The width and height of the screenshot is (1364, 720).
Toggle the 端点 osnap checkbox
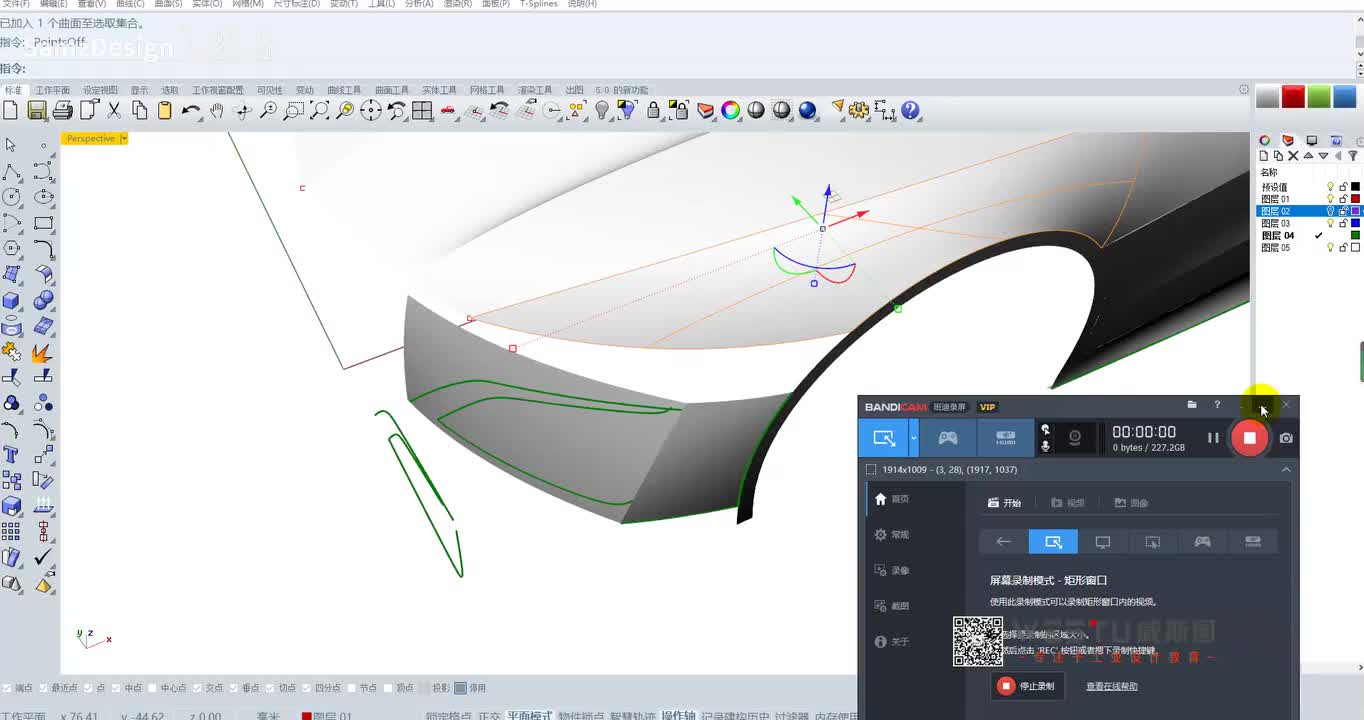tap(8, 688)
